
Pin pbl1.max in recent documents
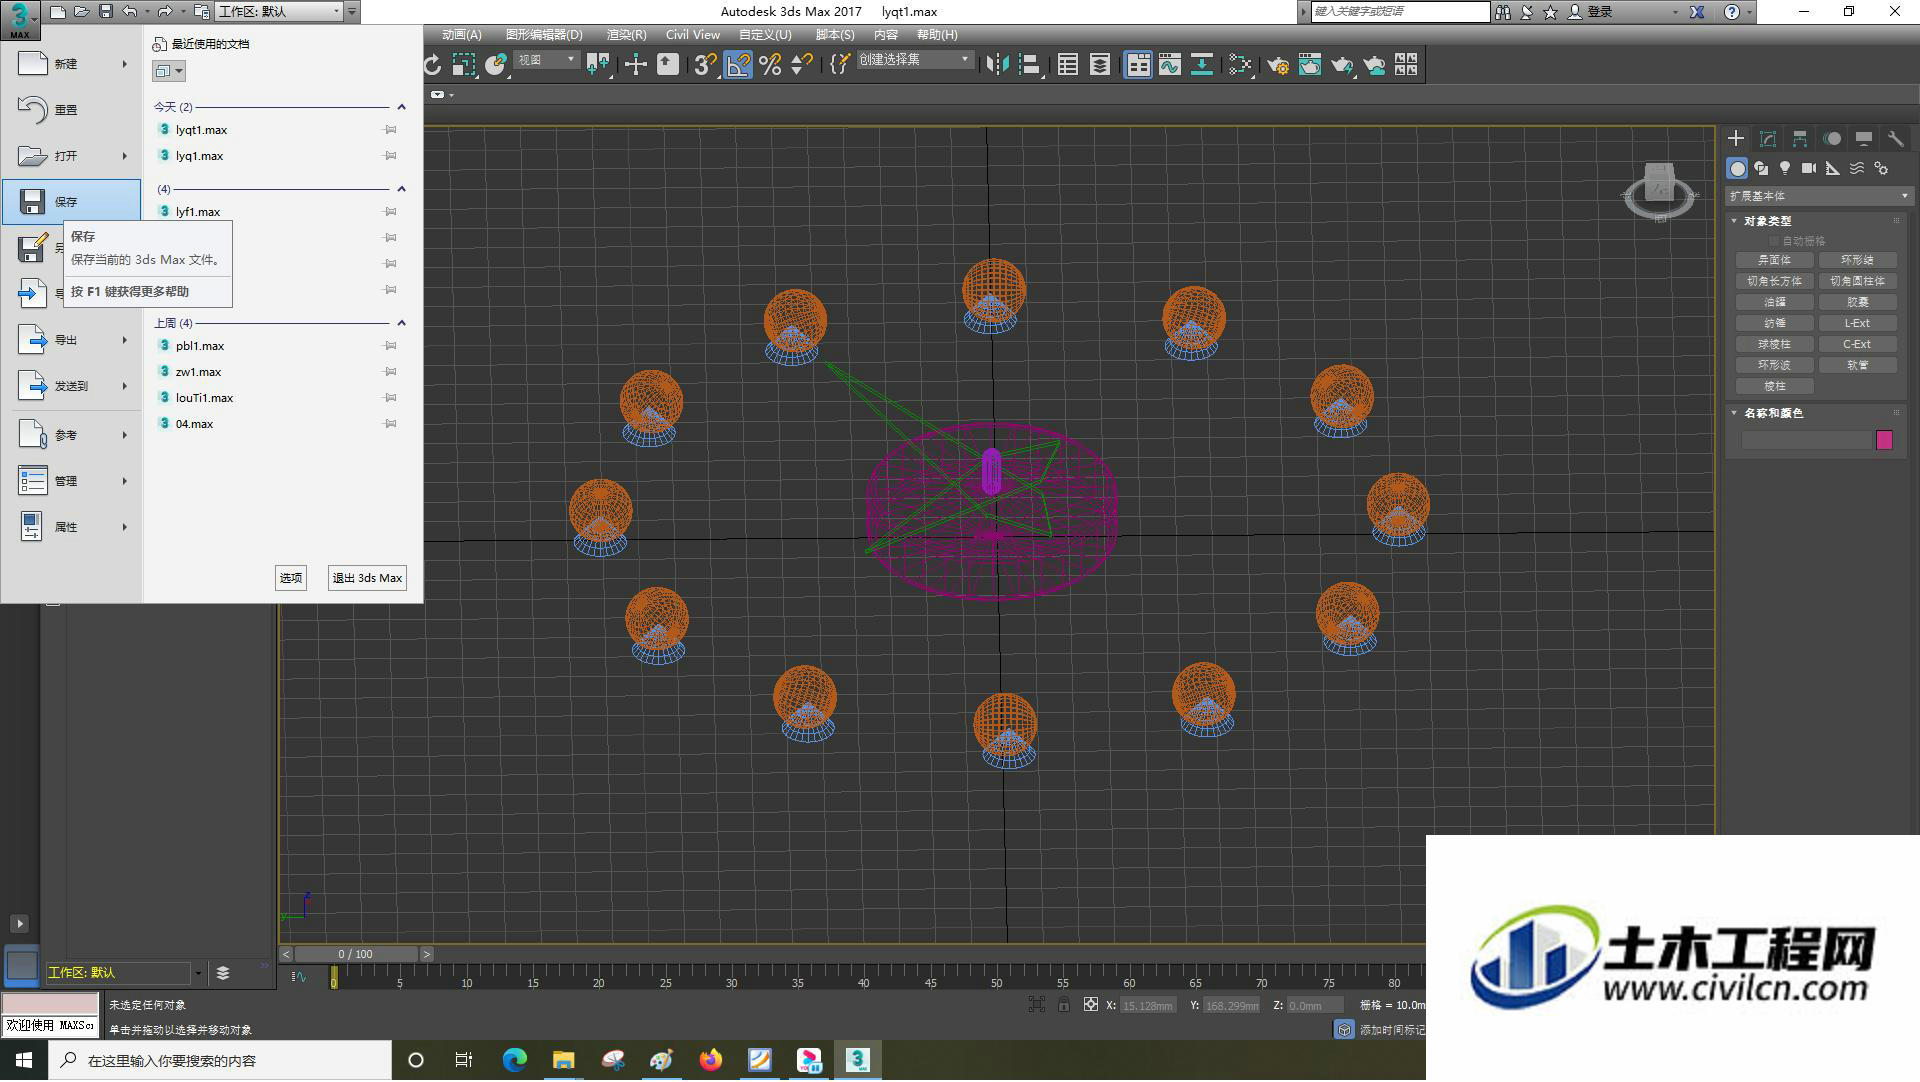(391, 346)
